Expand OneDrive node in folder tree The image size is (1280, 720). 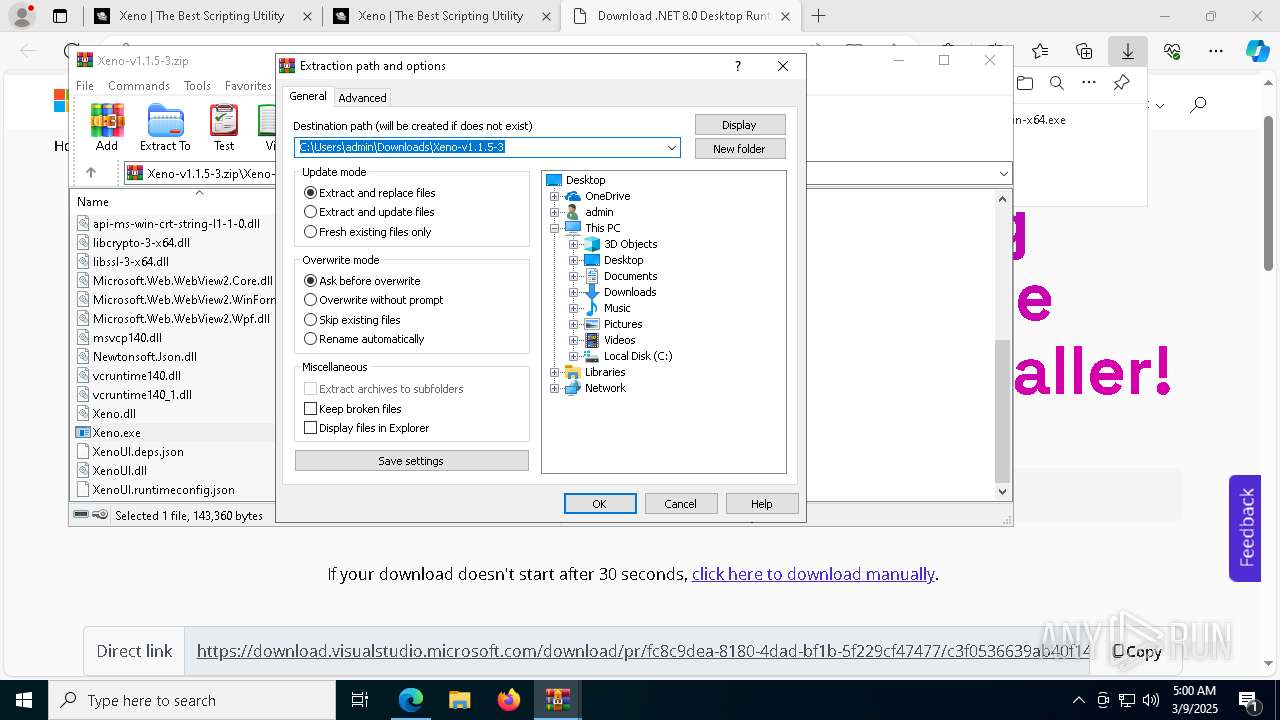tap(554, 196)
